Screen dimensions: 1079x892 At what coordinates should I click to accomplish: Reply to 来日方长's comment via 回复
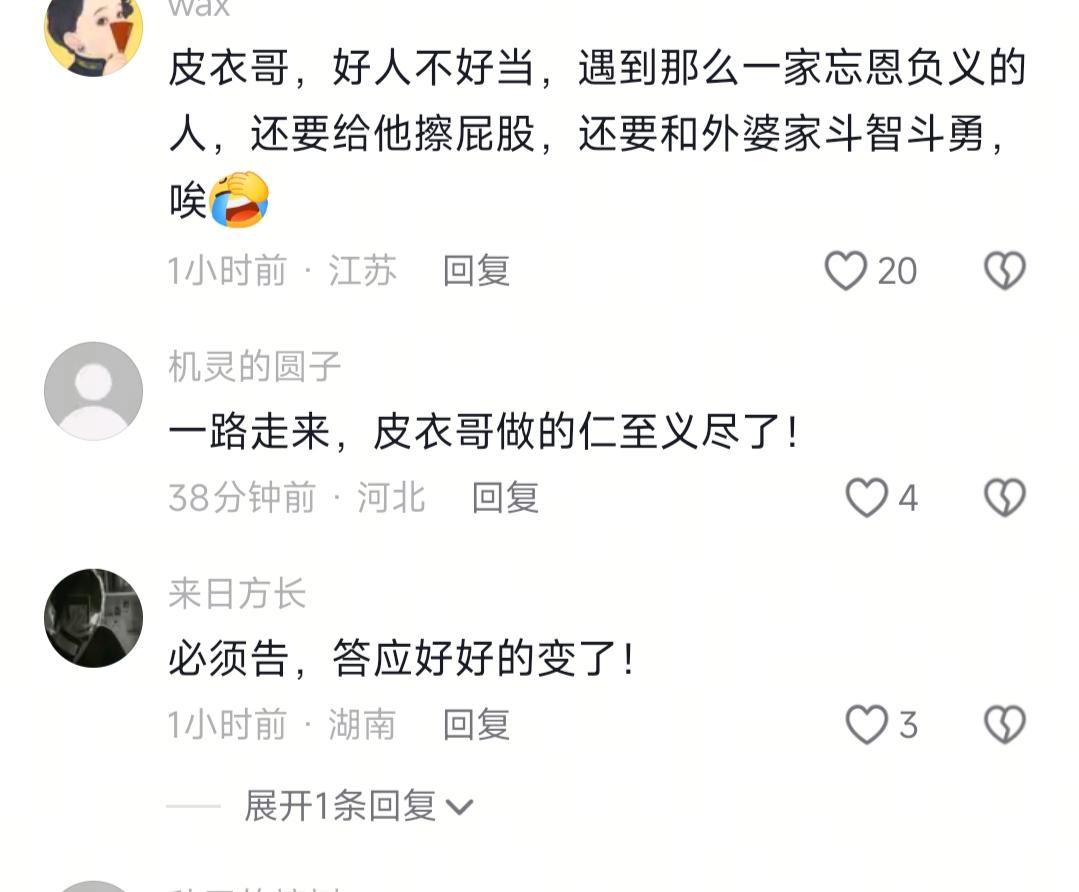[x=476, y=725]
